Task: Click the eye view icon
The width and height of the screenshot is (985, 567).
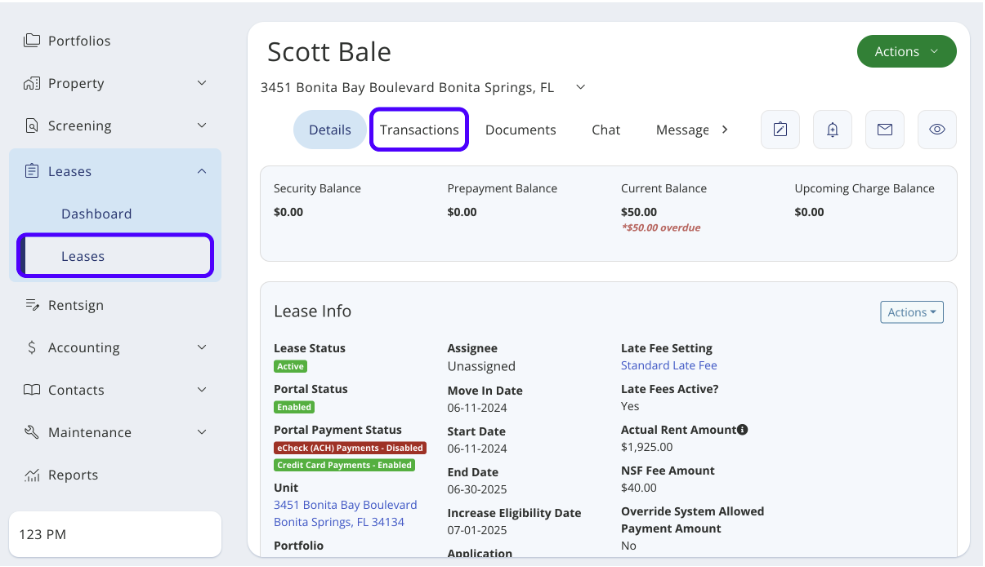Action: pyautogui.click(x=937, y=130)
